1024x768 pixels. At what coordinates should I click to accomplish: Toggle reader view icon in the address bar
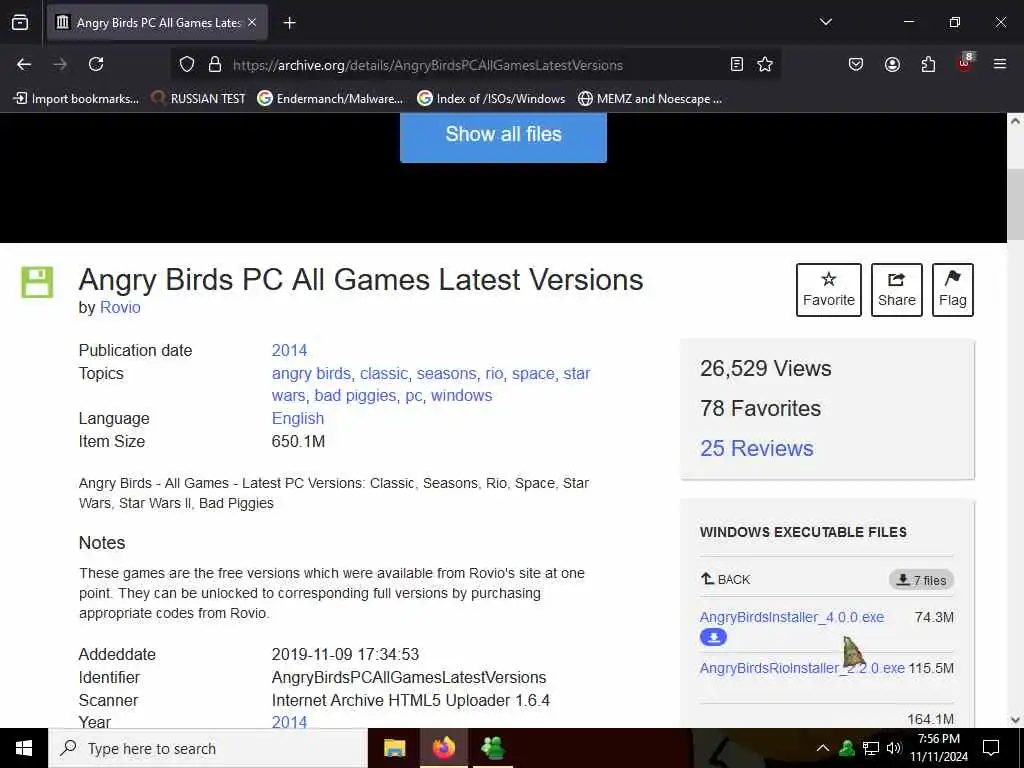[x=737, y=64]
